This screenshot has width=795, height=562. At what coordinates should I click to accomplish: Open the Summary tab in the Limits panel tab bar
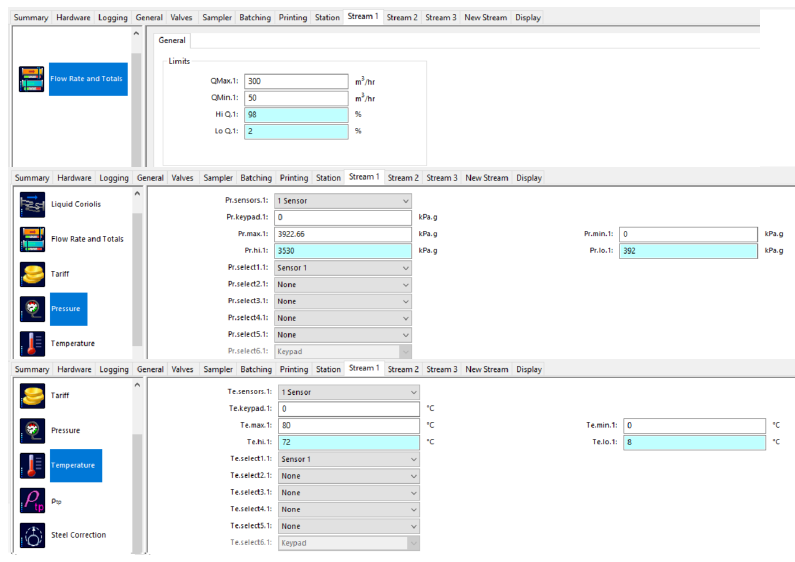point(31,17)
